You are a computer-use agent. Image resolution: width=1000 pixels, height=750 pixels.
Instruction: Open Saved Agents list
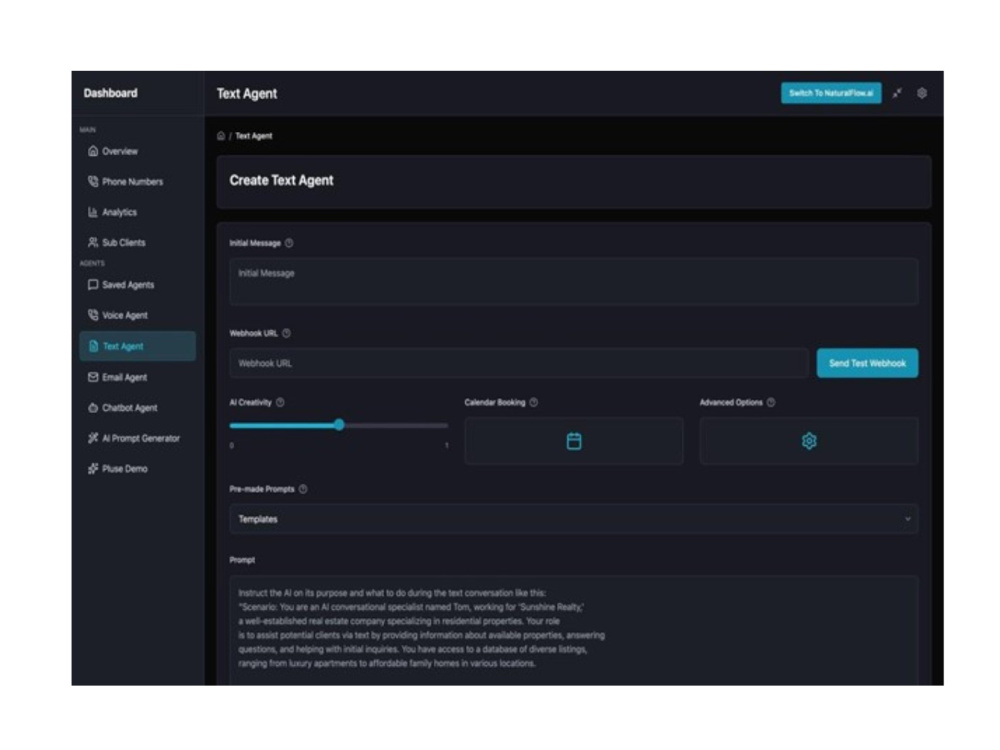[x=138, y=284]
